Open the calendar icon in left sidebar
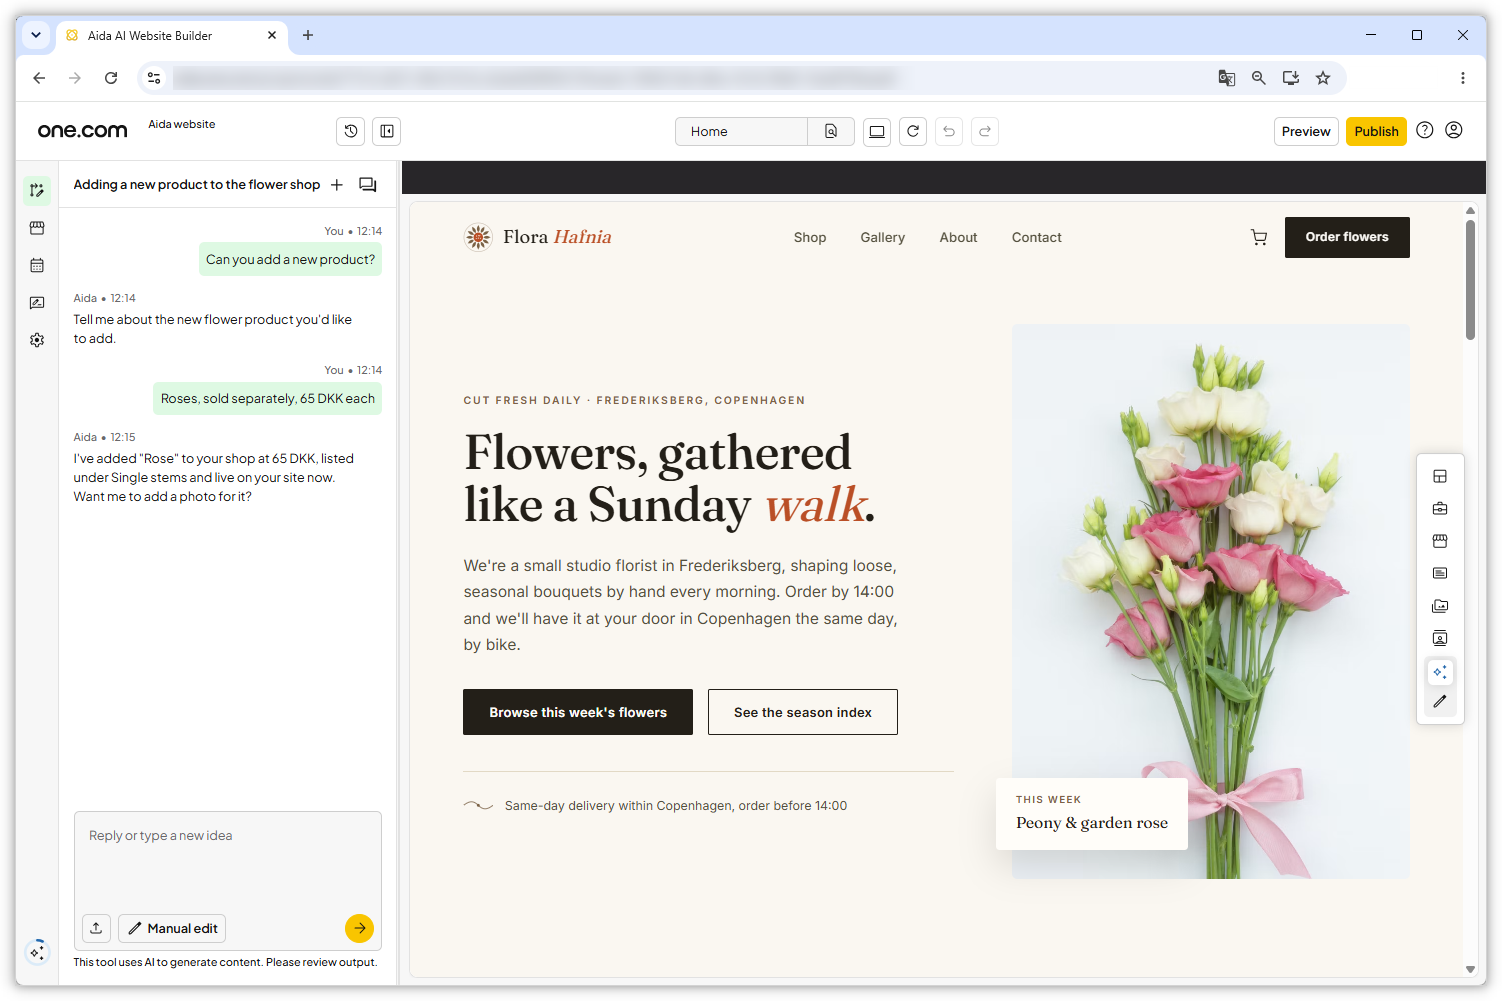The image size is (1502, 1001). 37,265
